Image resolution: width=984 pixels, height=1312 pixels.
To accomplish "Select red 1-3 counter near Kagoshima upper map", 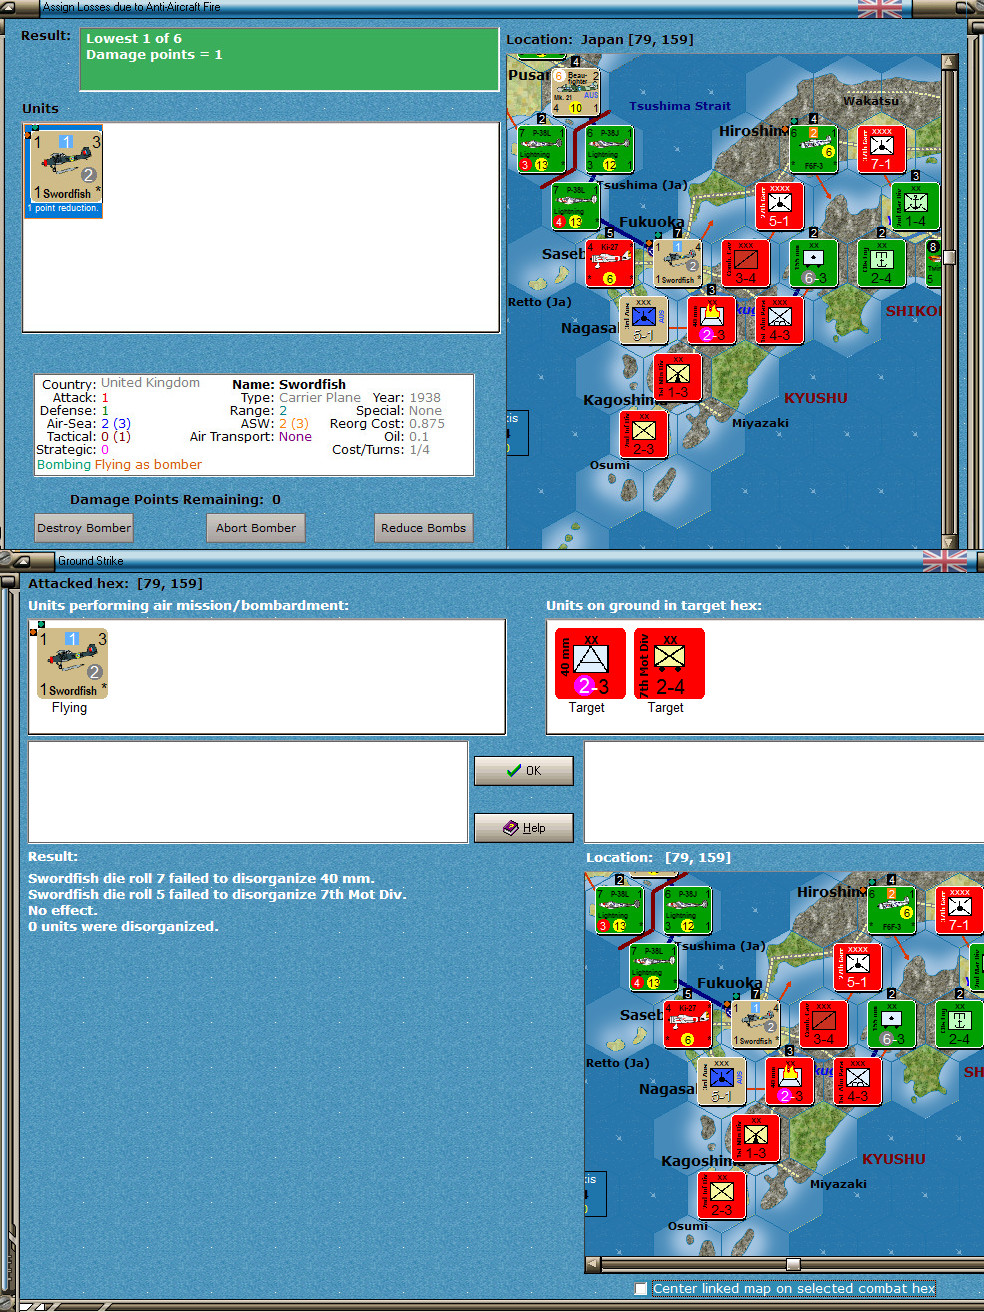I will 678,377.
